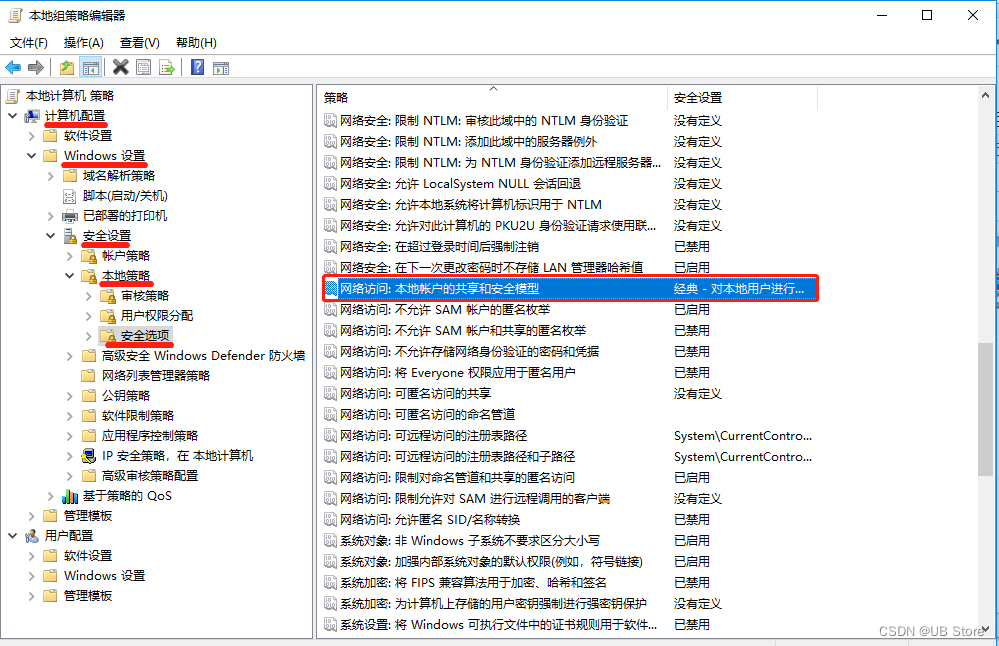999x646 pixels.
Task: Click the IP 安全策略 node icon
Action: [x=89, y=456]
